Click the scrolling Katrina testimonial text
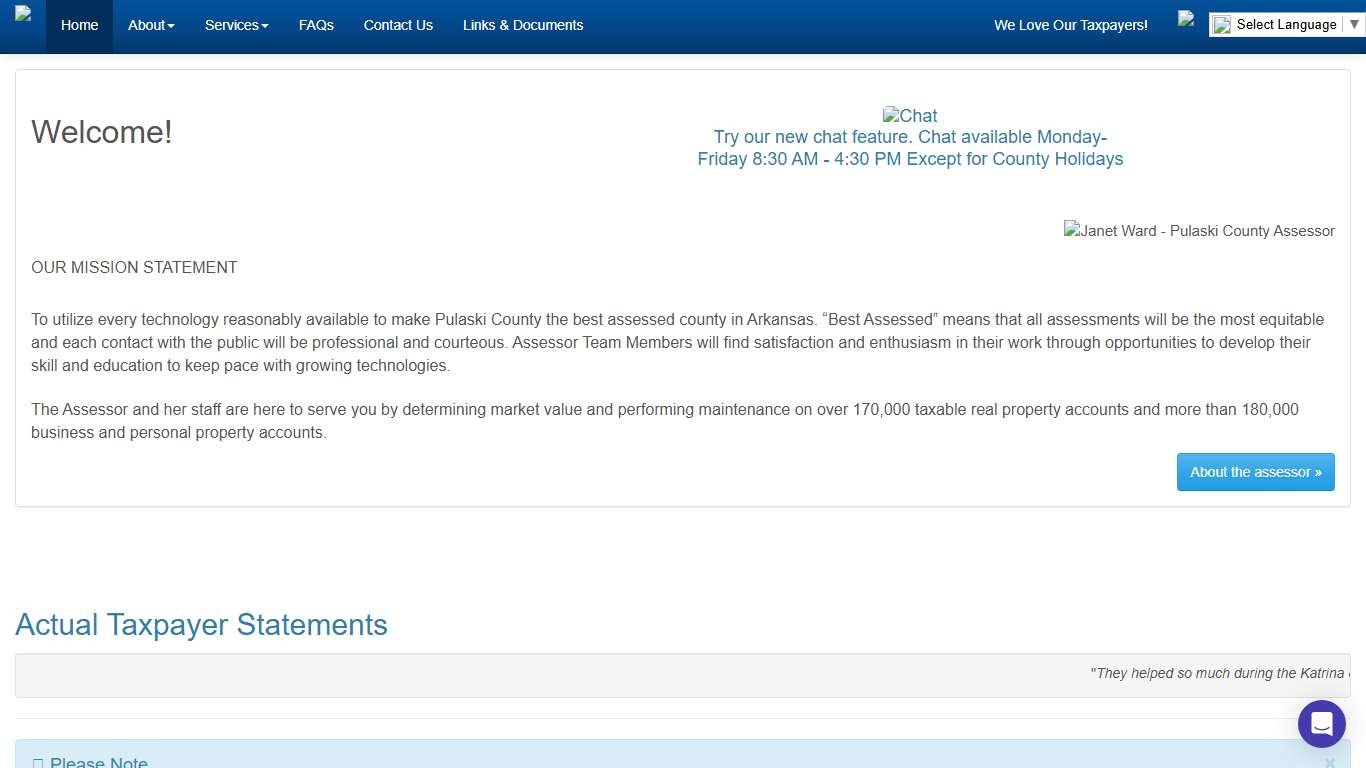This screenshot has width=1366, height=768. tap(1218, 674)
